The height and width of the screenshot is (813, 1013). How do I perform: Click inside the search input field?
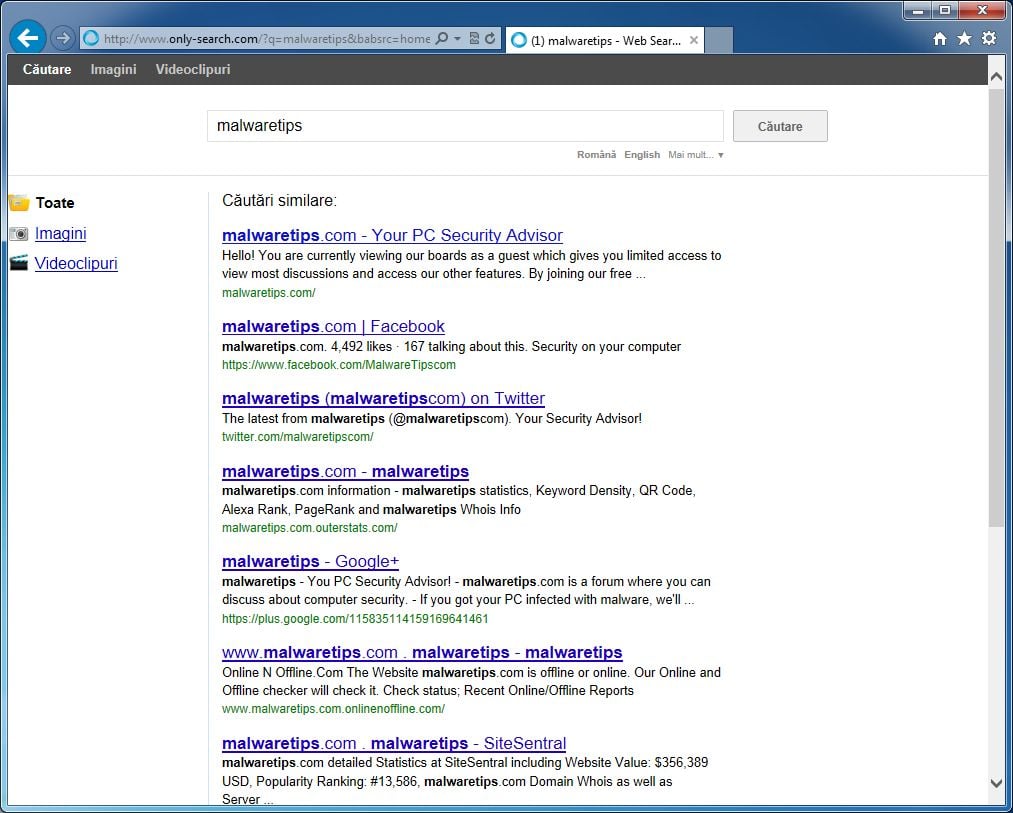(x=465, y=126)
